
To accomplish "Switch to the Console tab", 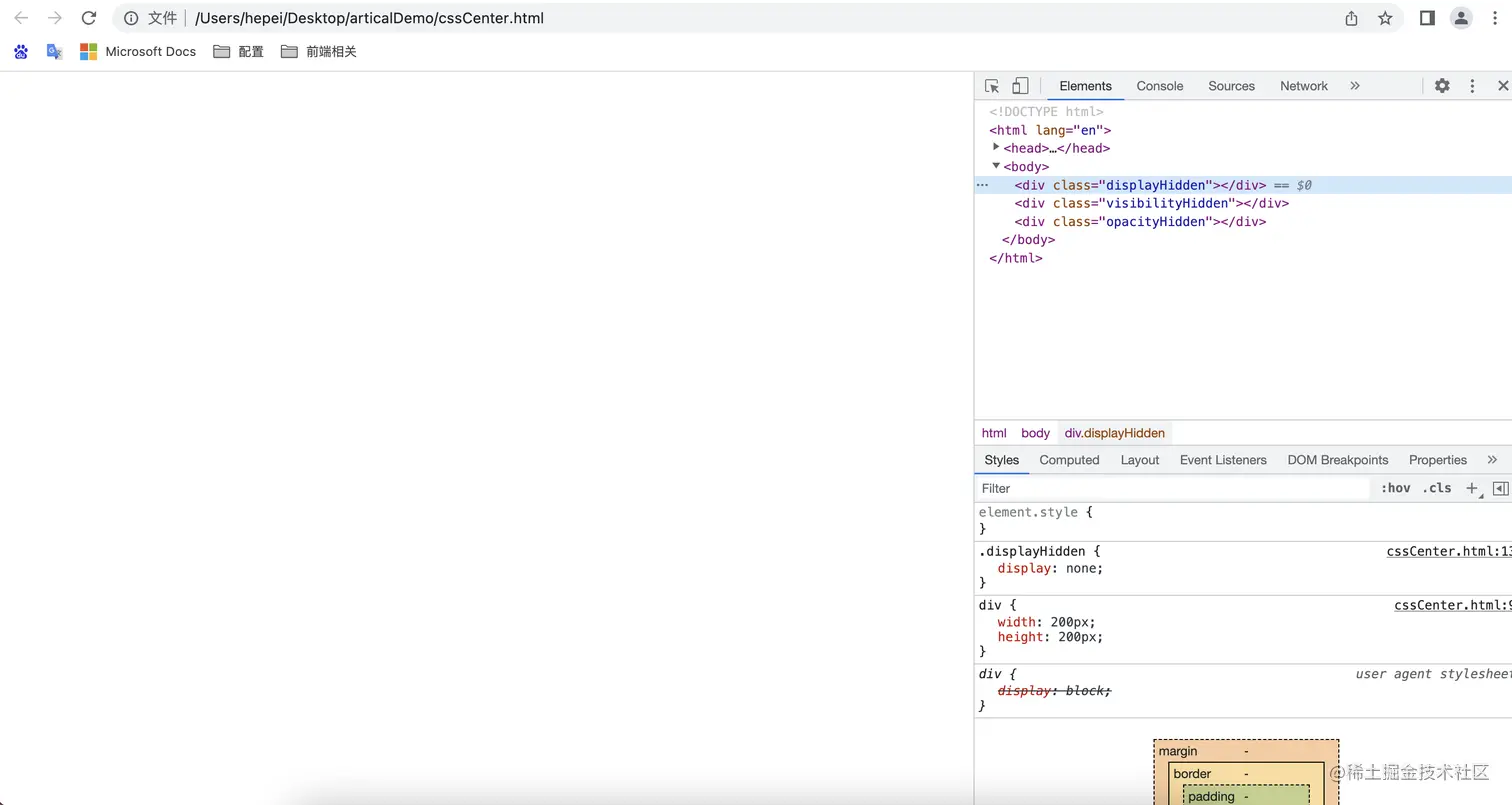I will coord(1160,86).
